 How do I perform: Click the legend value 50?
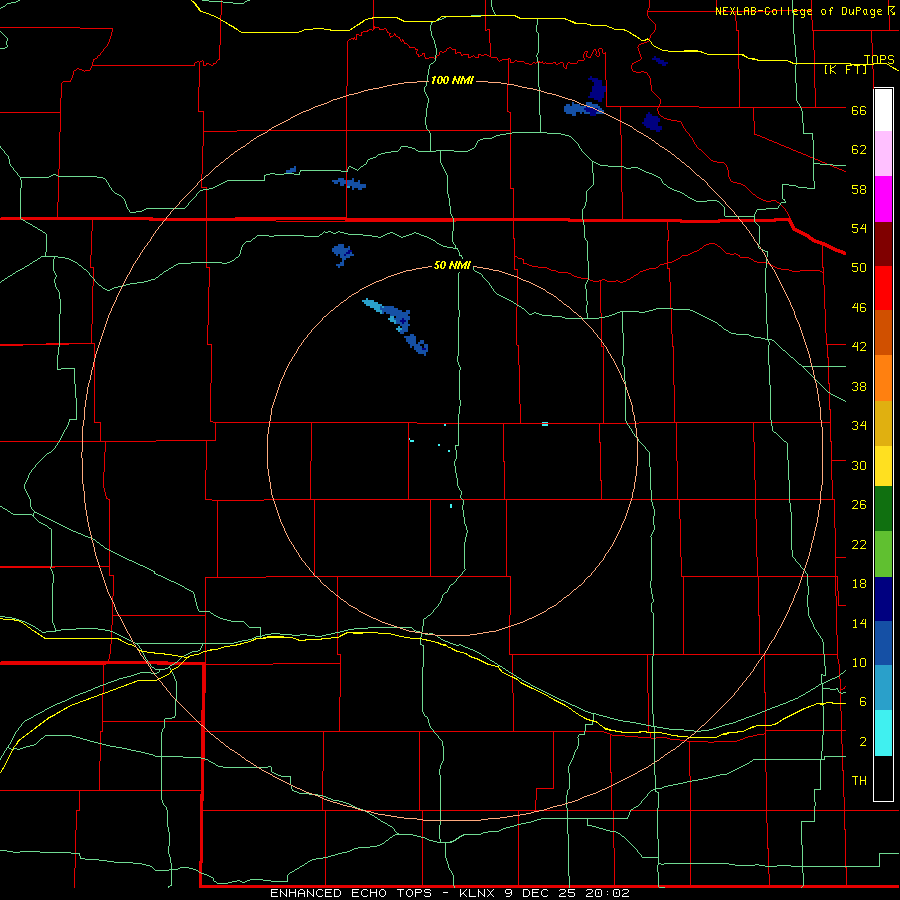859,267
